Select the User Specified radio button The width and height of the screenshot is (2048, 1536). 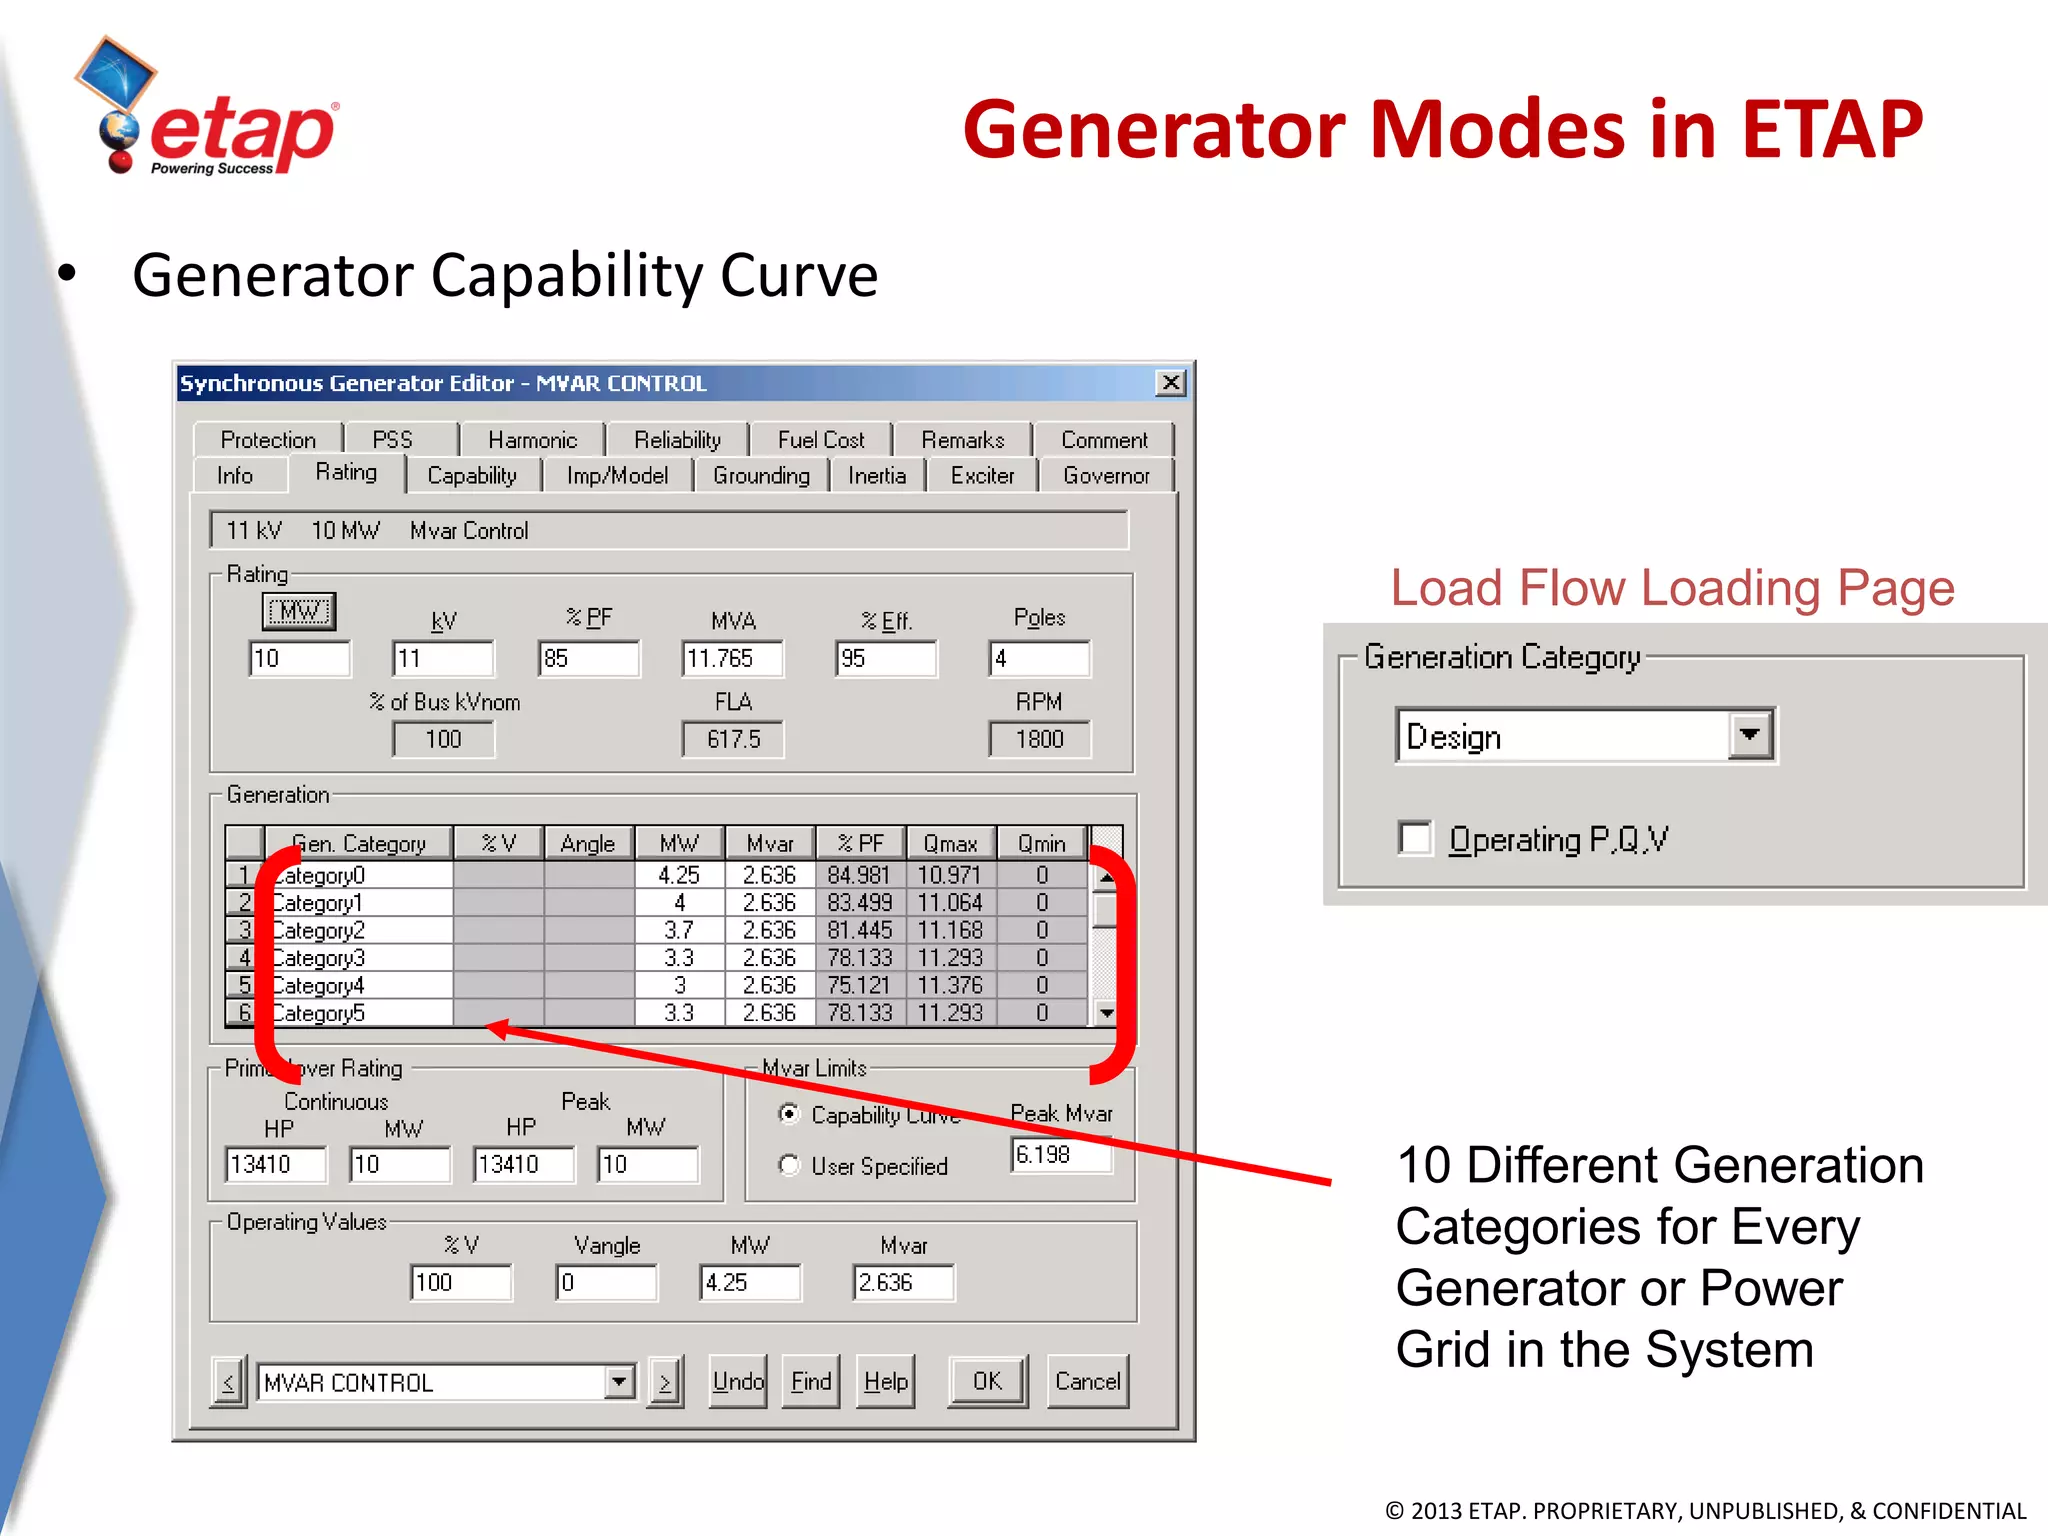(x=790, y=1166)
